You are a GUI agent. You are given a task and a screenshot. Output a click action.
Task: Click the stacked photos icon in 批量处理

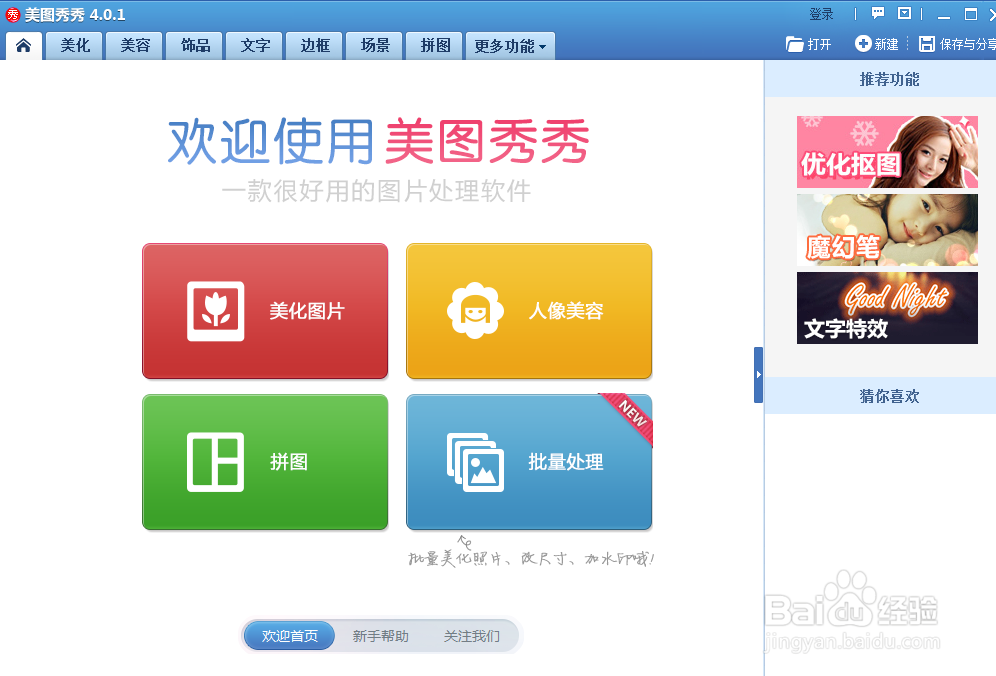pyautogui.click(x=475, y=463)
